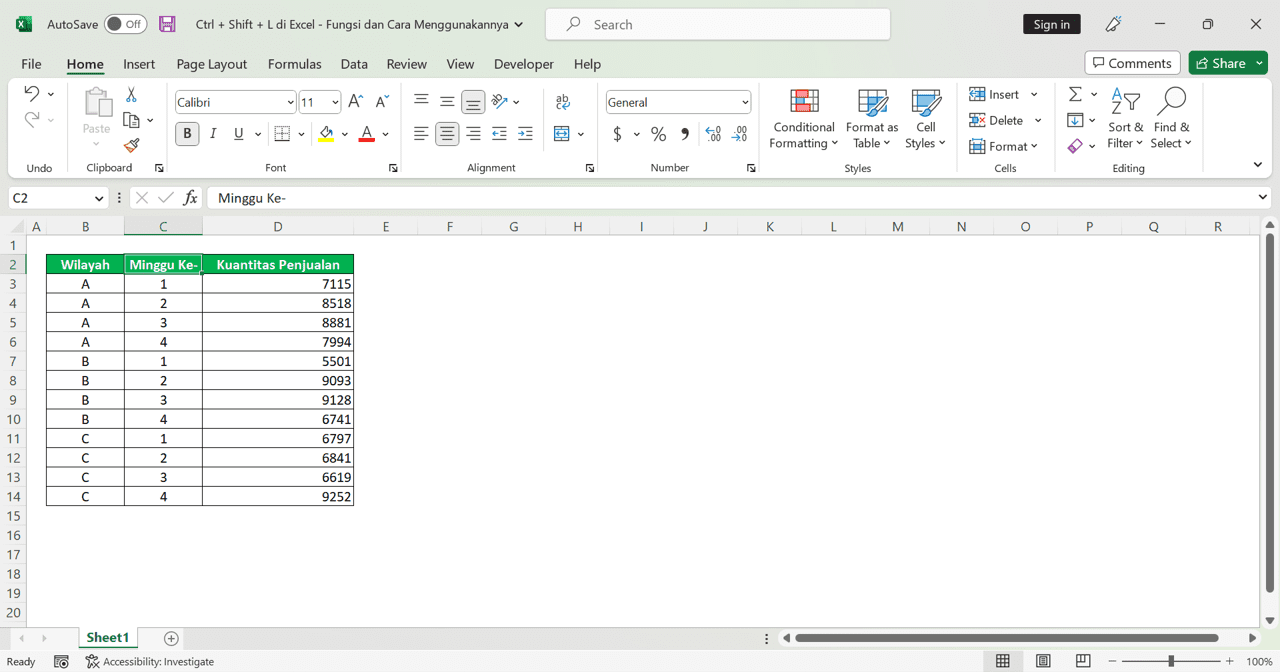
Task: Decrease font size with smaller A icon
Action: (382, 102)
